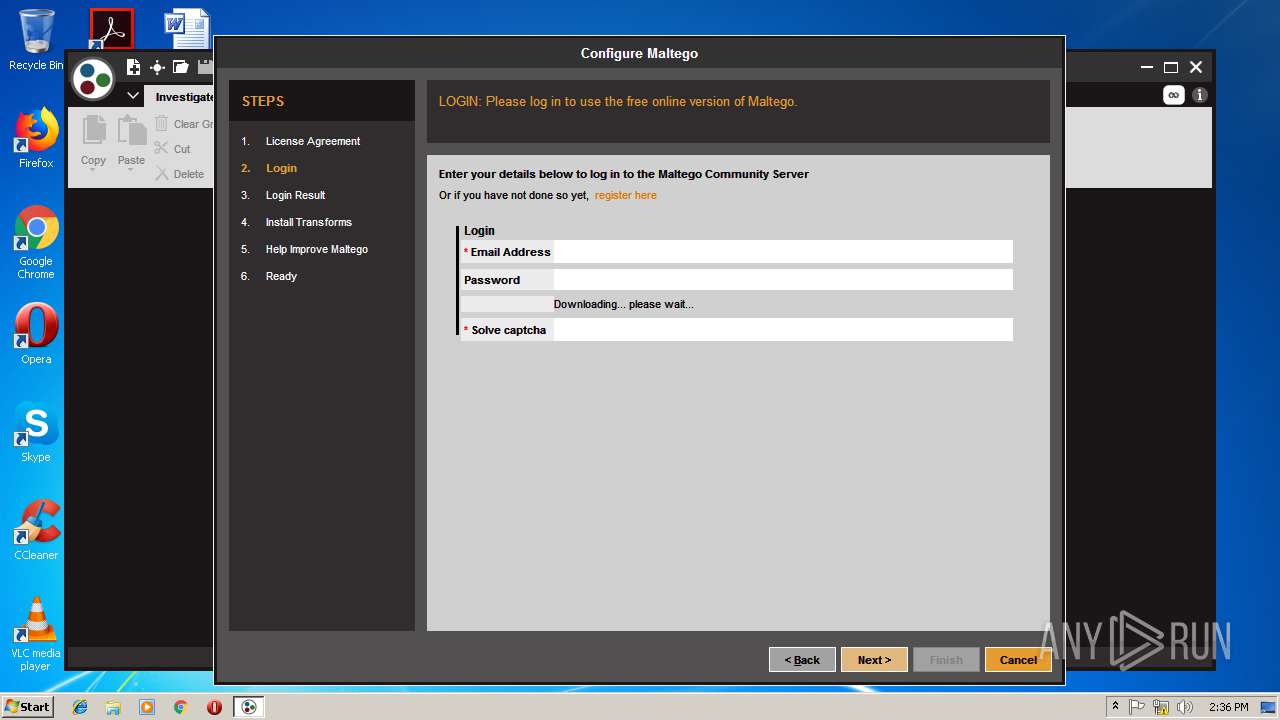Image resolution: width=1280 pixels, height=720 pixels.
Task: Click the Cancel button
Action: (x=1018, y=660)
